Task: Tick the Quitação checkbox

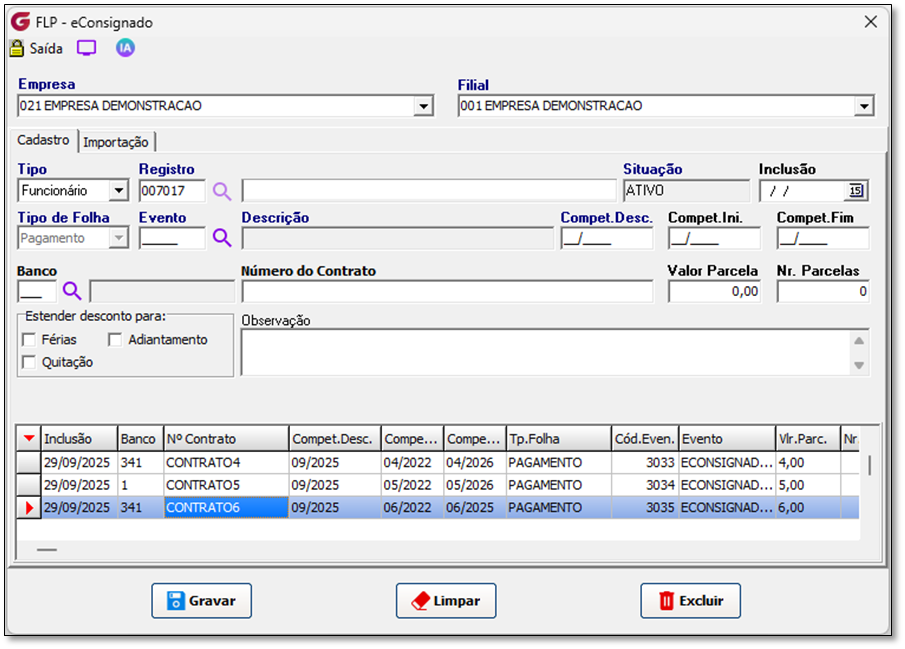Action: tap(29, 362)
